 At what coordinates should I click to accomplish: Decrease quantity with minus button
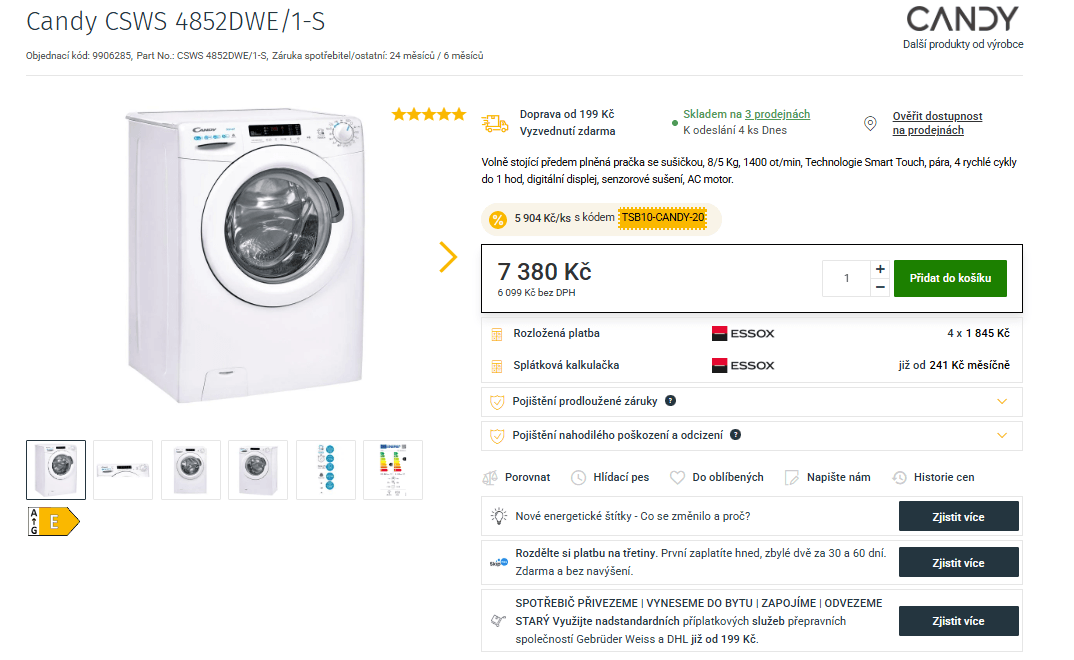(x=880, y=287)
